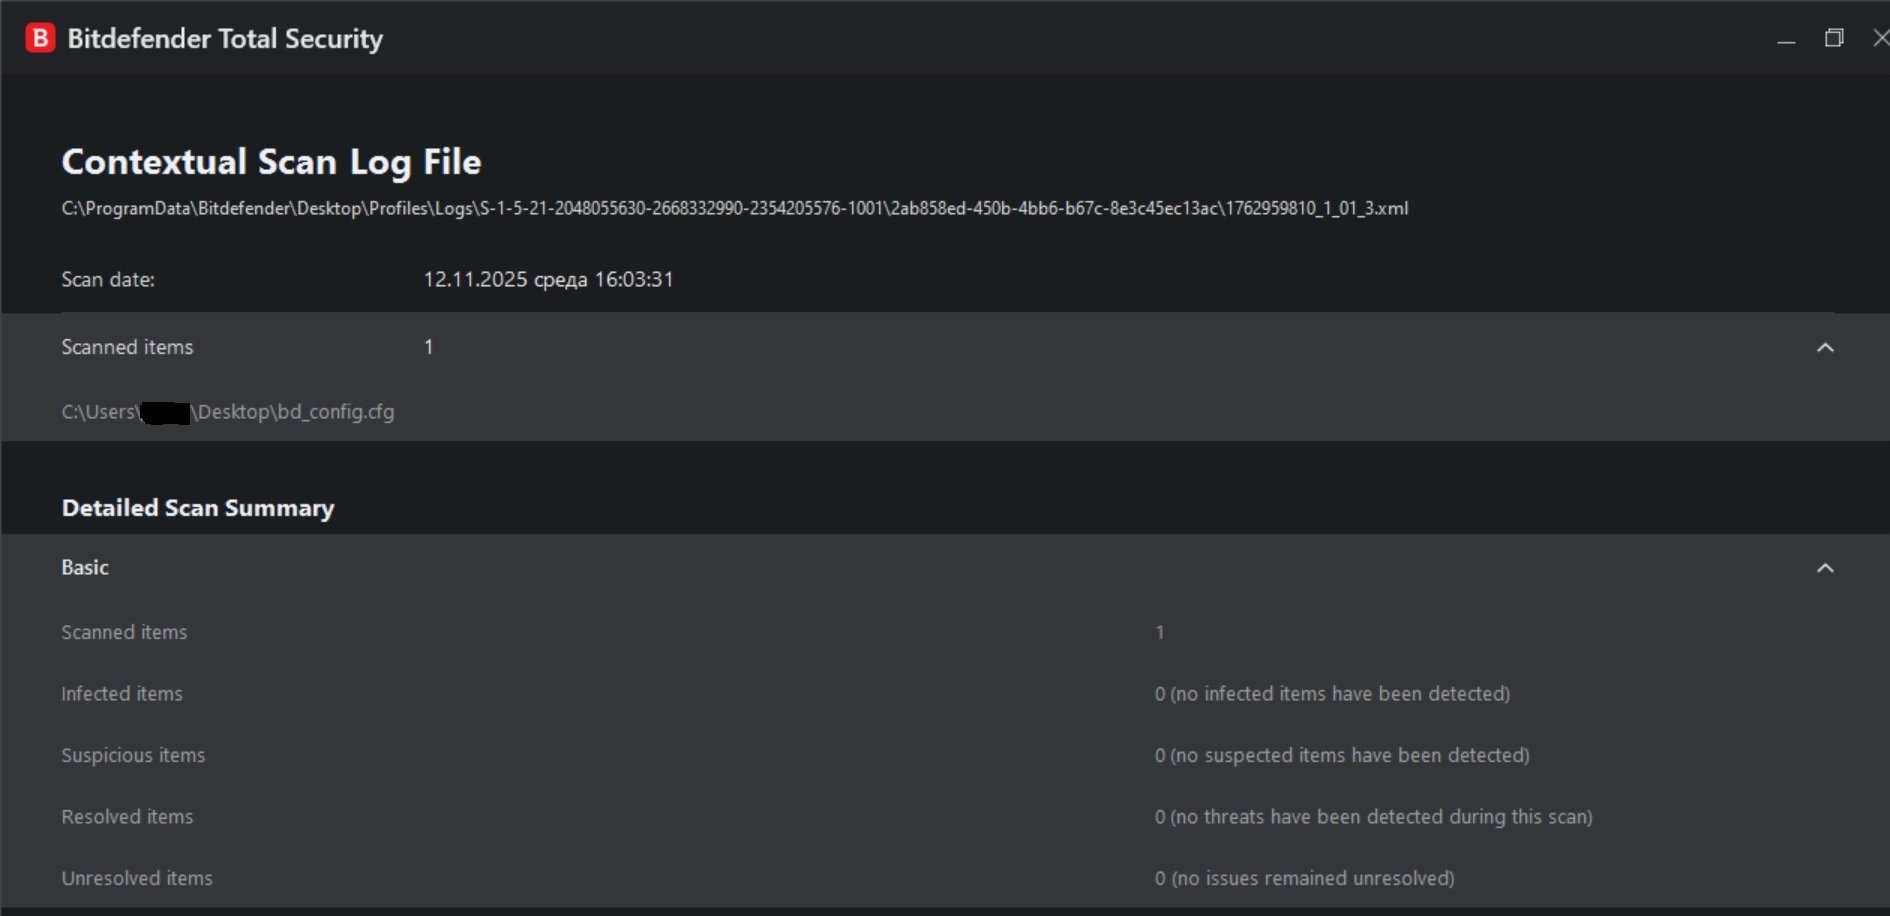Click the Detailed Scan Summary heading
Screen dimensions: 1890x916
coord(198,508)
